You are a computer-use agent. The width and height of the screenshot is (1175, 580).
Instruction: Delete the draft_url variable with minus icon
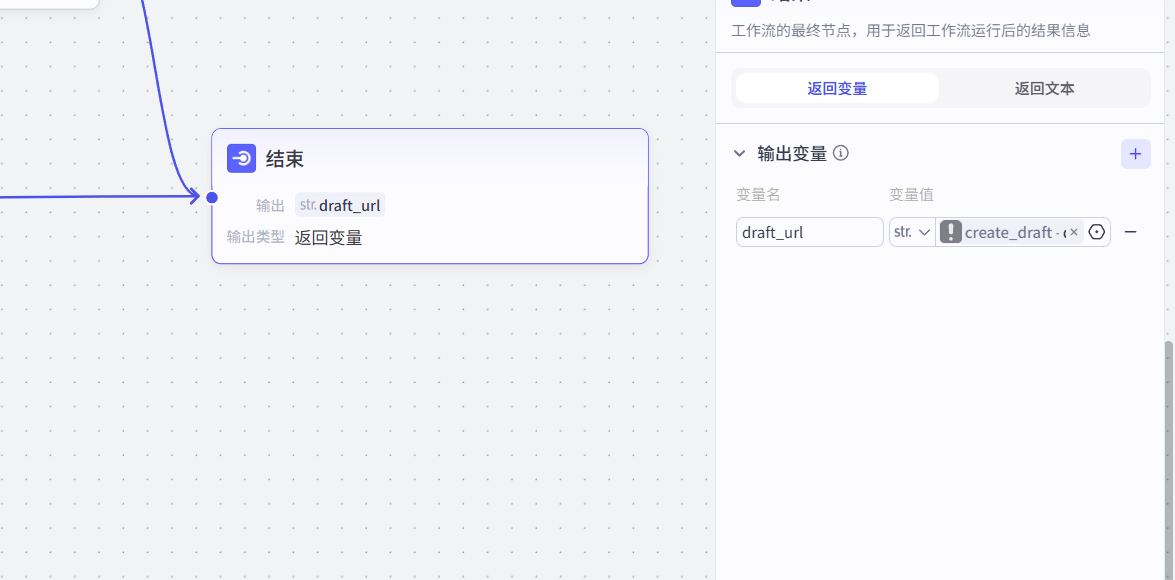1131,232
